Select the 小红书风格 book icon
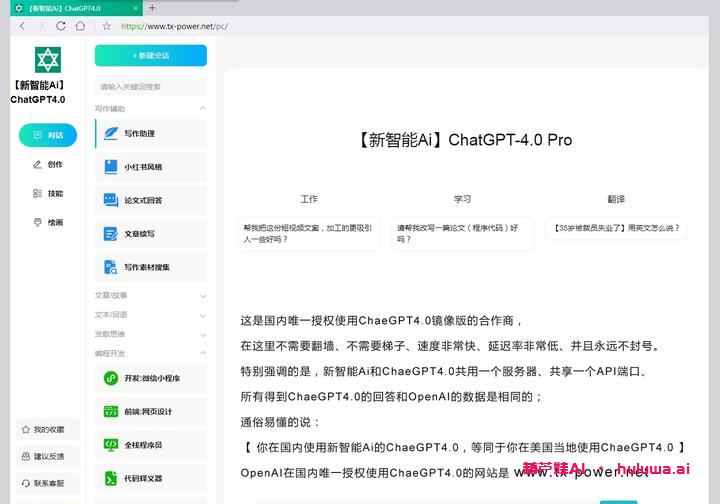Screen dimensions: 720x504 tap(111, 167)
